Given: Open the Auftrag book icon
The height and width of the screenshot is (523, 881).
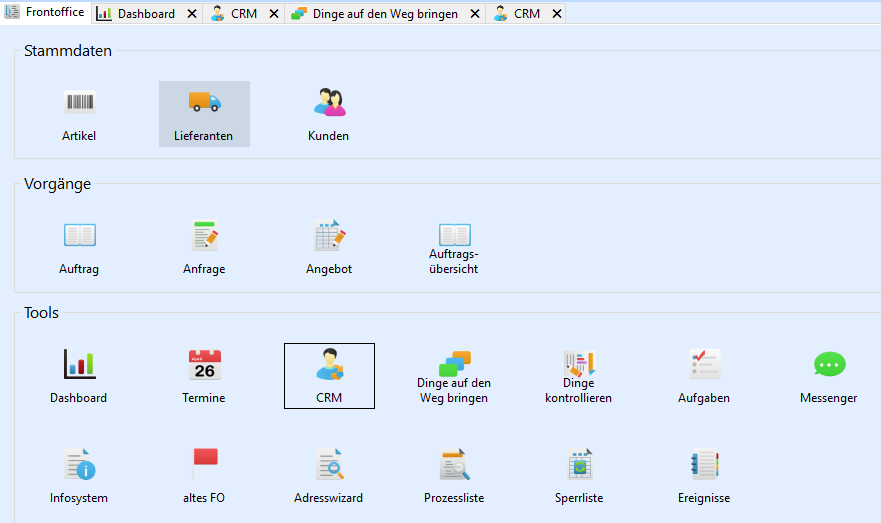Looking at the screenshot, I should point(79,236).
